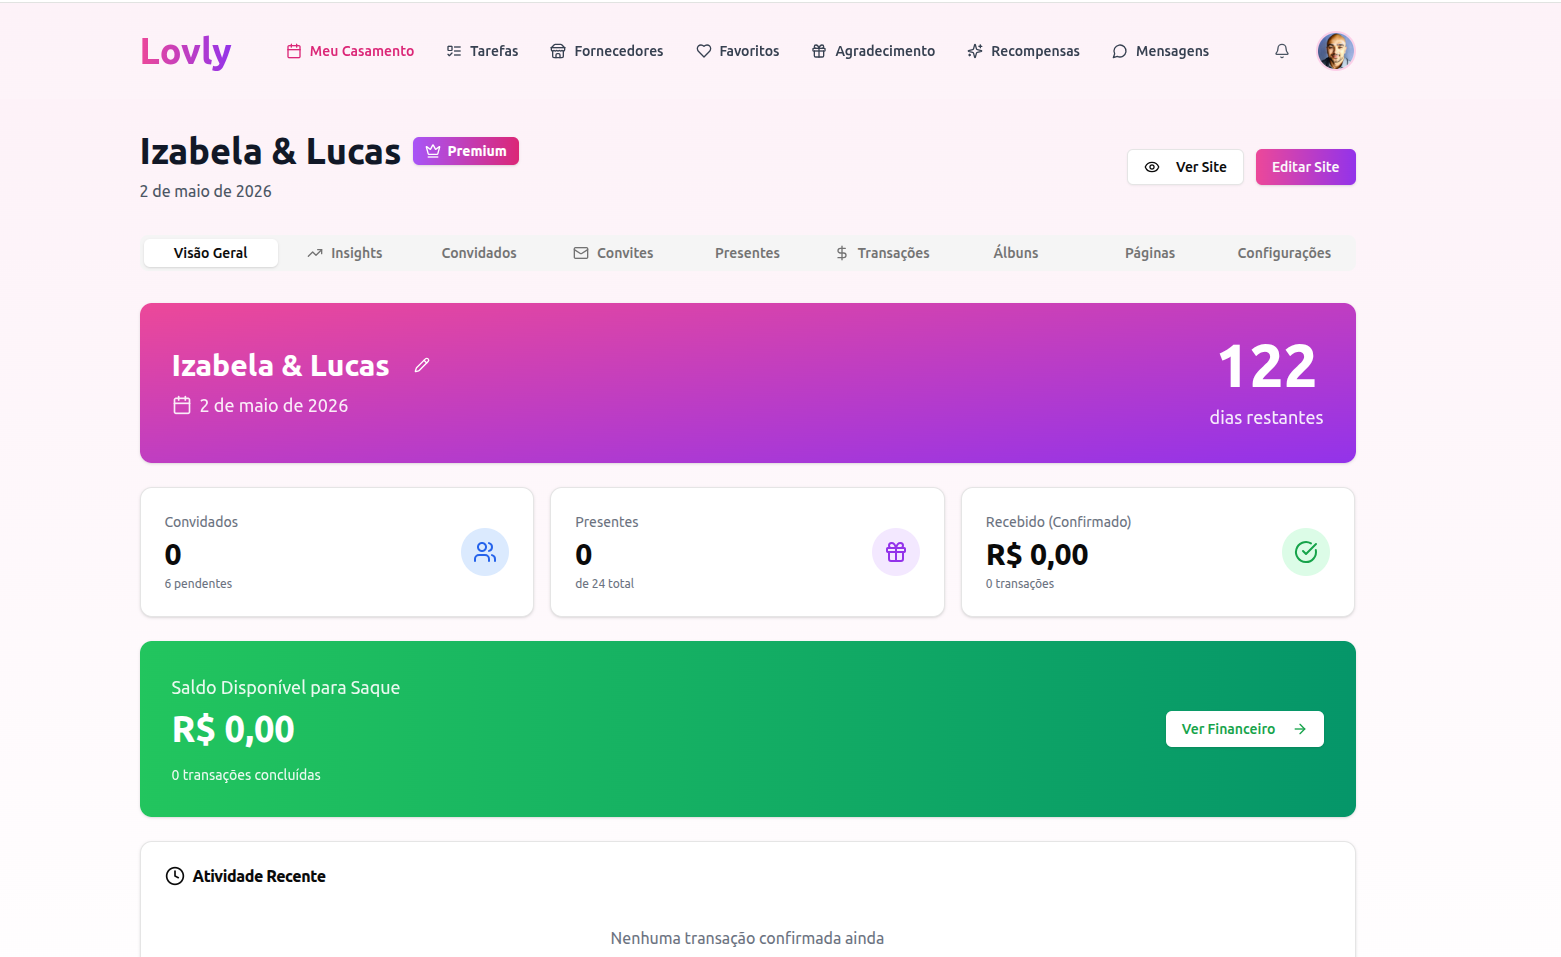This screenshot has width=1561, height=957.
Task: Select the Convidados tab
Action: (479, 253)
